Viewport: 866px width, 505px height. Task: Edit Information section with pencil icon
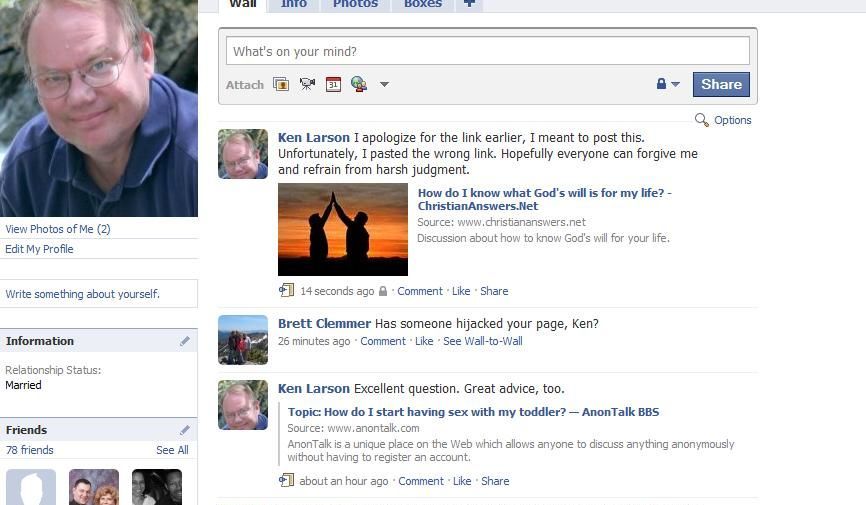[184, 341]
